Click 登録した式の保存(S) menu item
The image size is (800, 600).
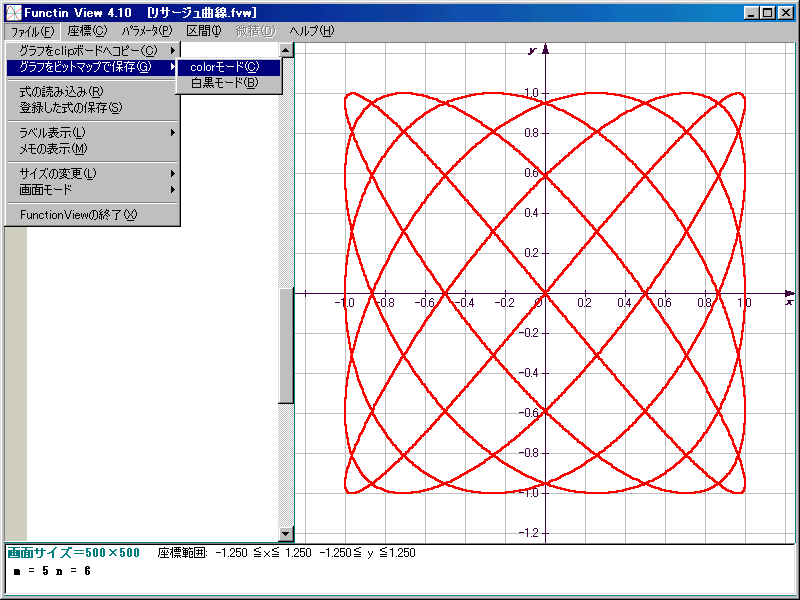click(93, 108)
